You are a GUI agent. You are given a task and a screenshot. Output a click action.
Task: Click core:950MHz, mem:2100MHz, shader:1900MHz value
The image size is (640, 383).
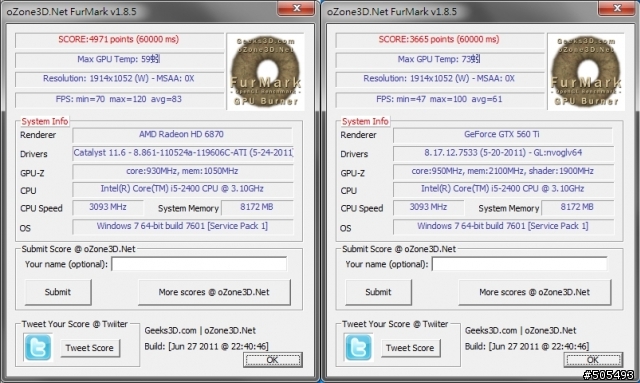point(503,171)
